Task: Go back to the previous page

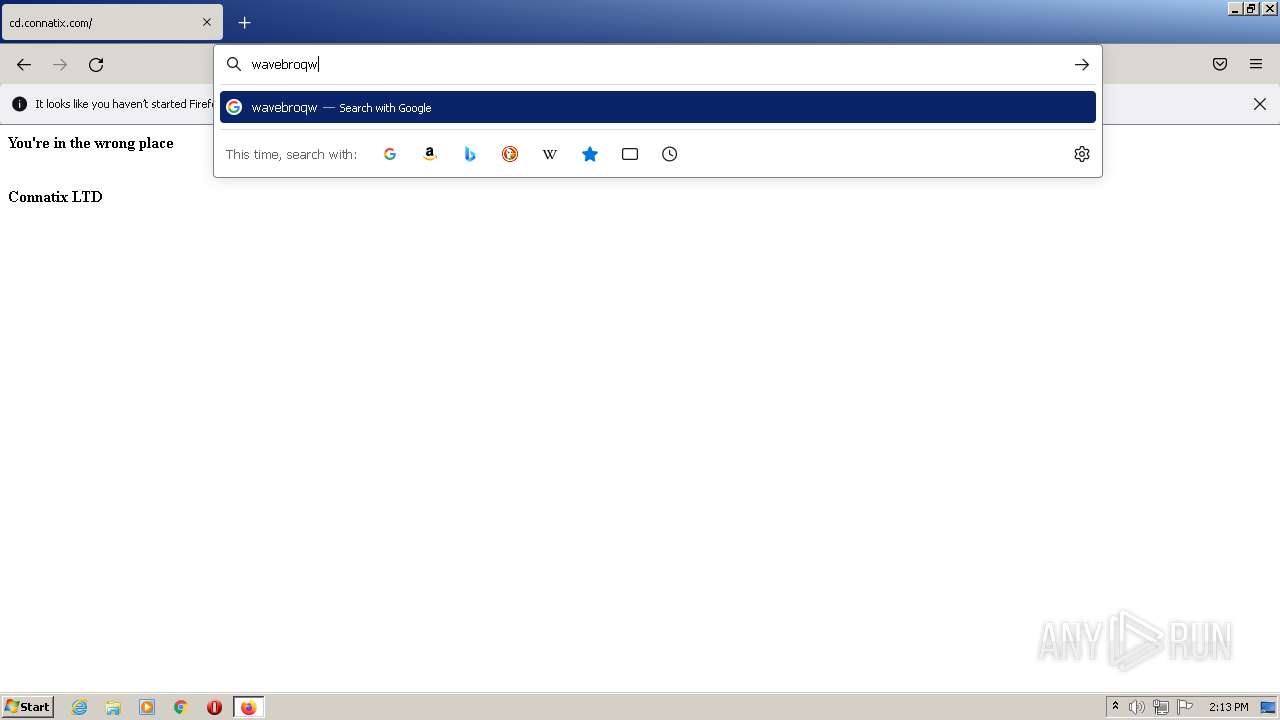Action: [x=24, y=64]
